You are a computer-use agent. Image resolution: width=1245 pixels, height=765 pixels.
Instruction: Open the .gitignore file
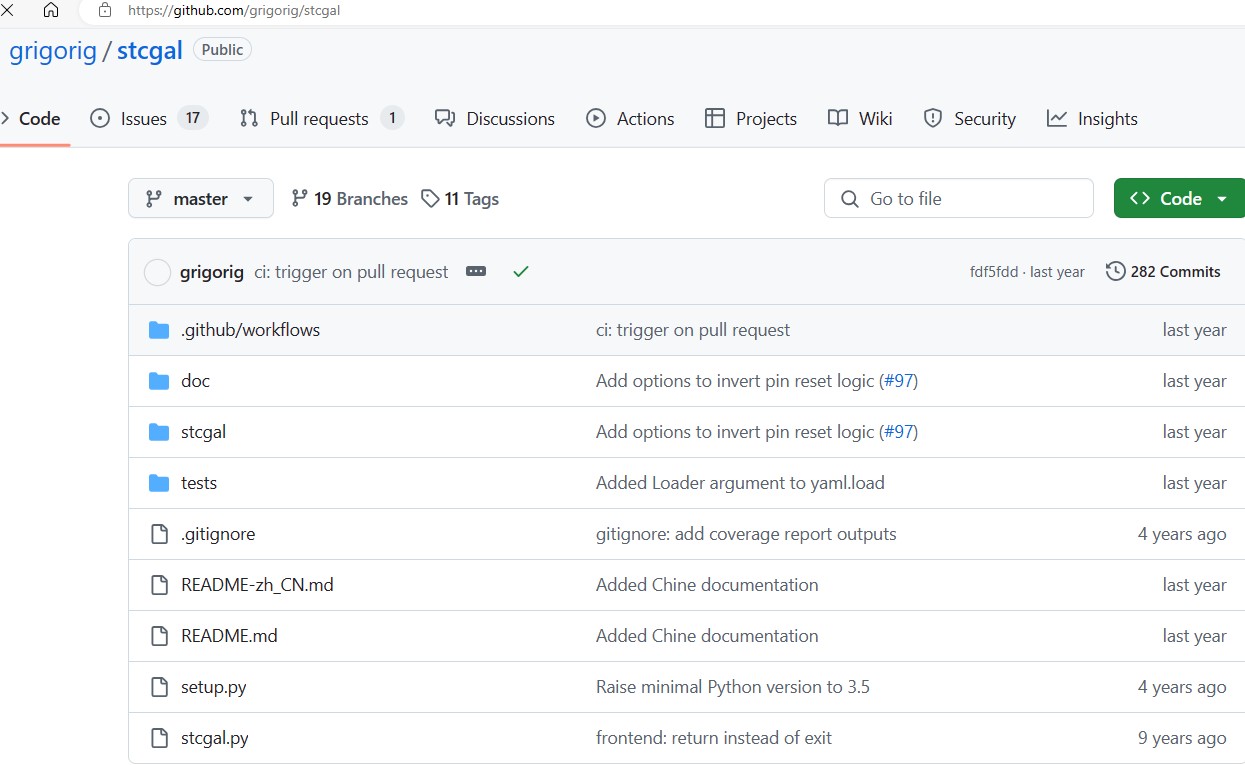tap(218, 534)
